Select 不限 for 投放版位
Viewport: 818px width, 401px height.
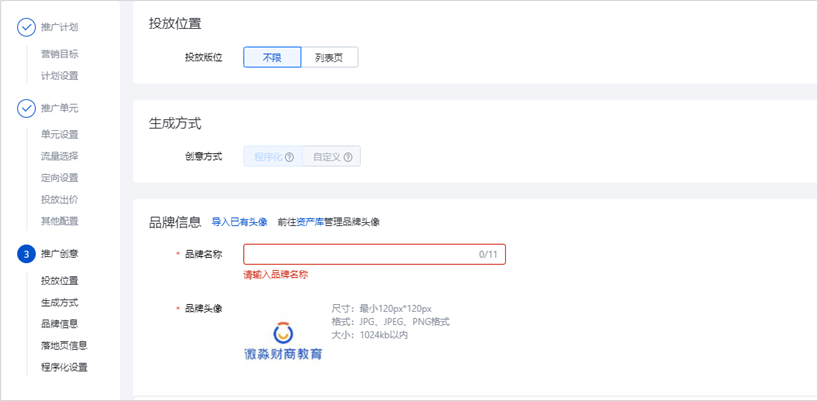pyautogui.click(x=272, y=58)
